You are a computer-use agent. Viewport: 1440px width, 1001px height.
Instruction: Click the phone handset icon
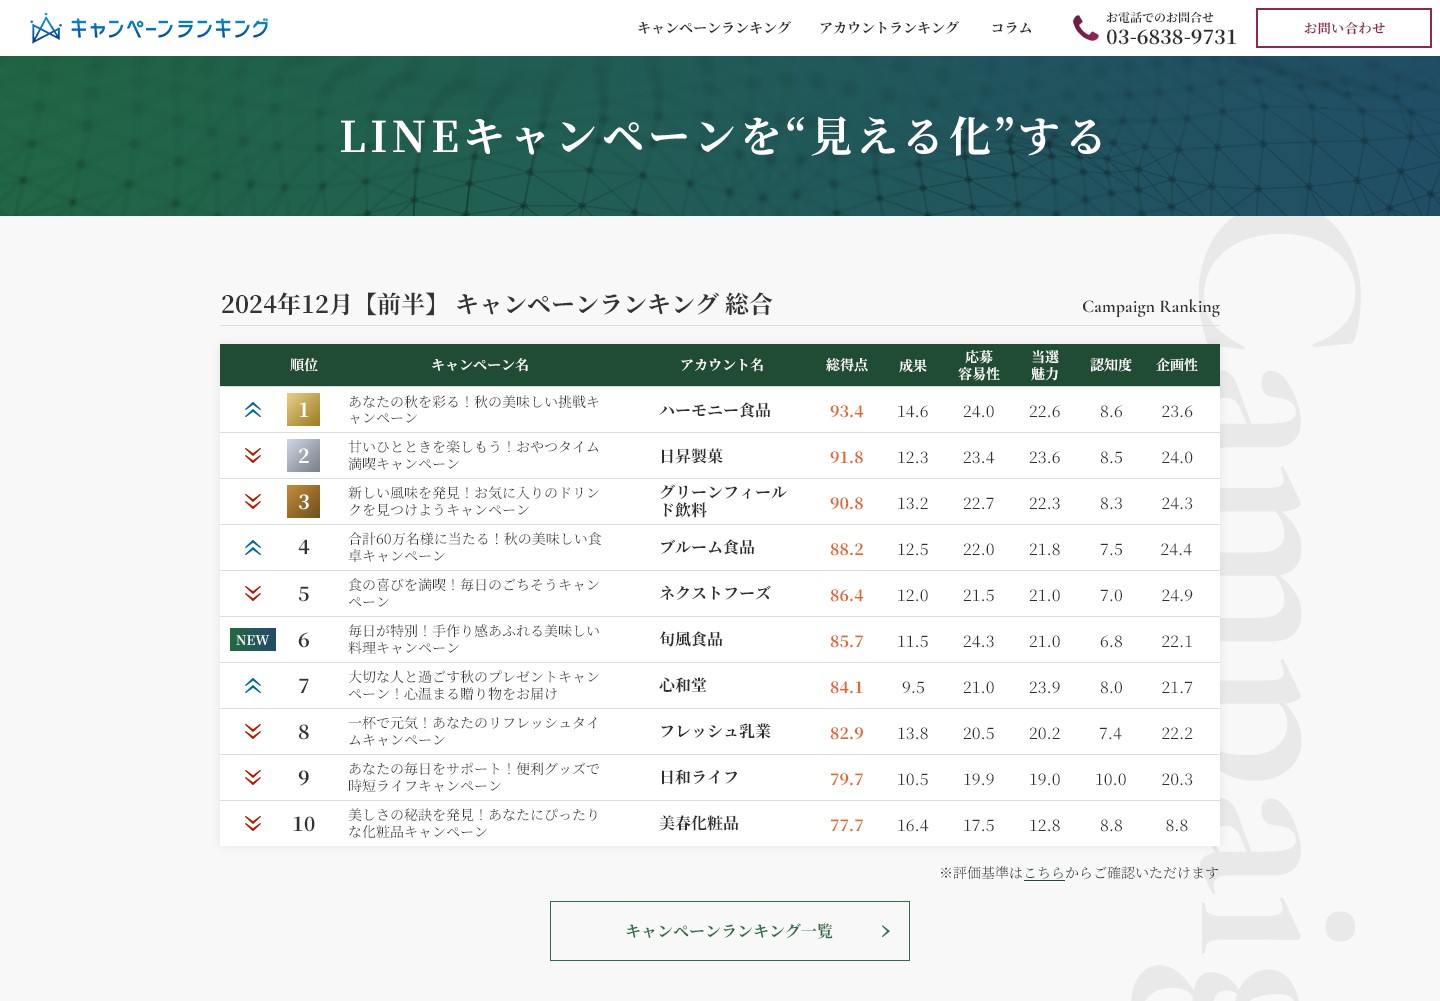(1085, 28)
